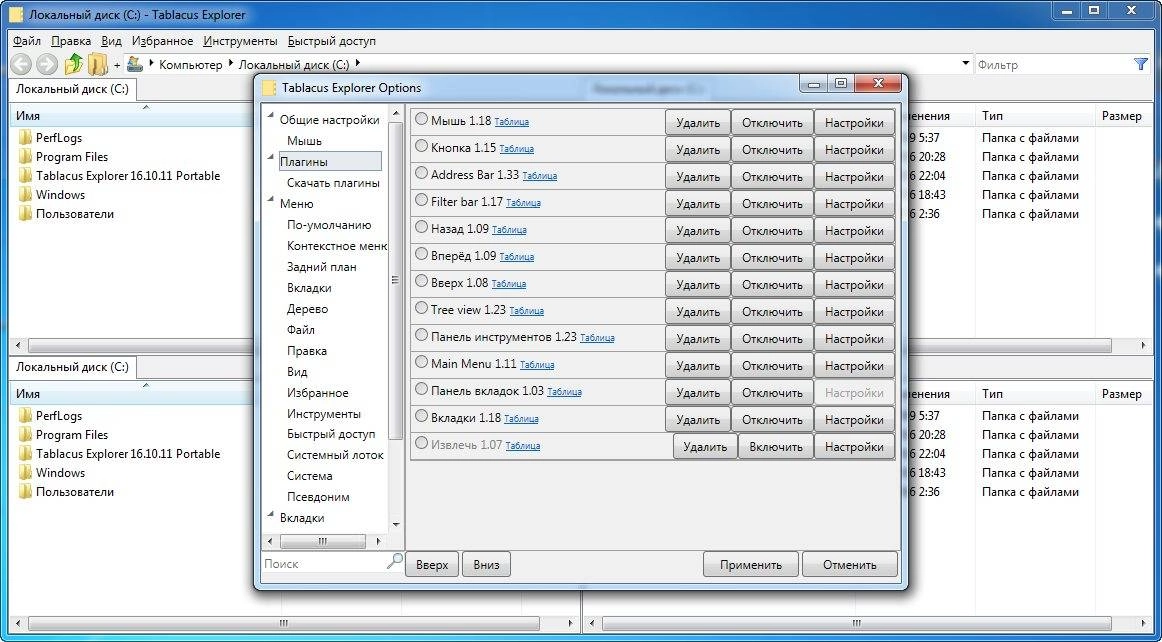This screenshot has height=642, width=1162.
Task: Collapse the bottom Вкладки tree node arrow
Action: 271,514
